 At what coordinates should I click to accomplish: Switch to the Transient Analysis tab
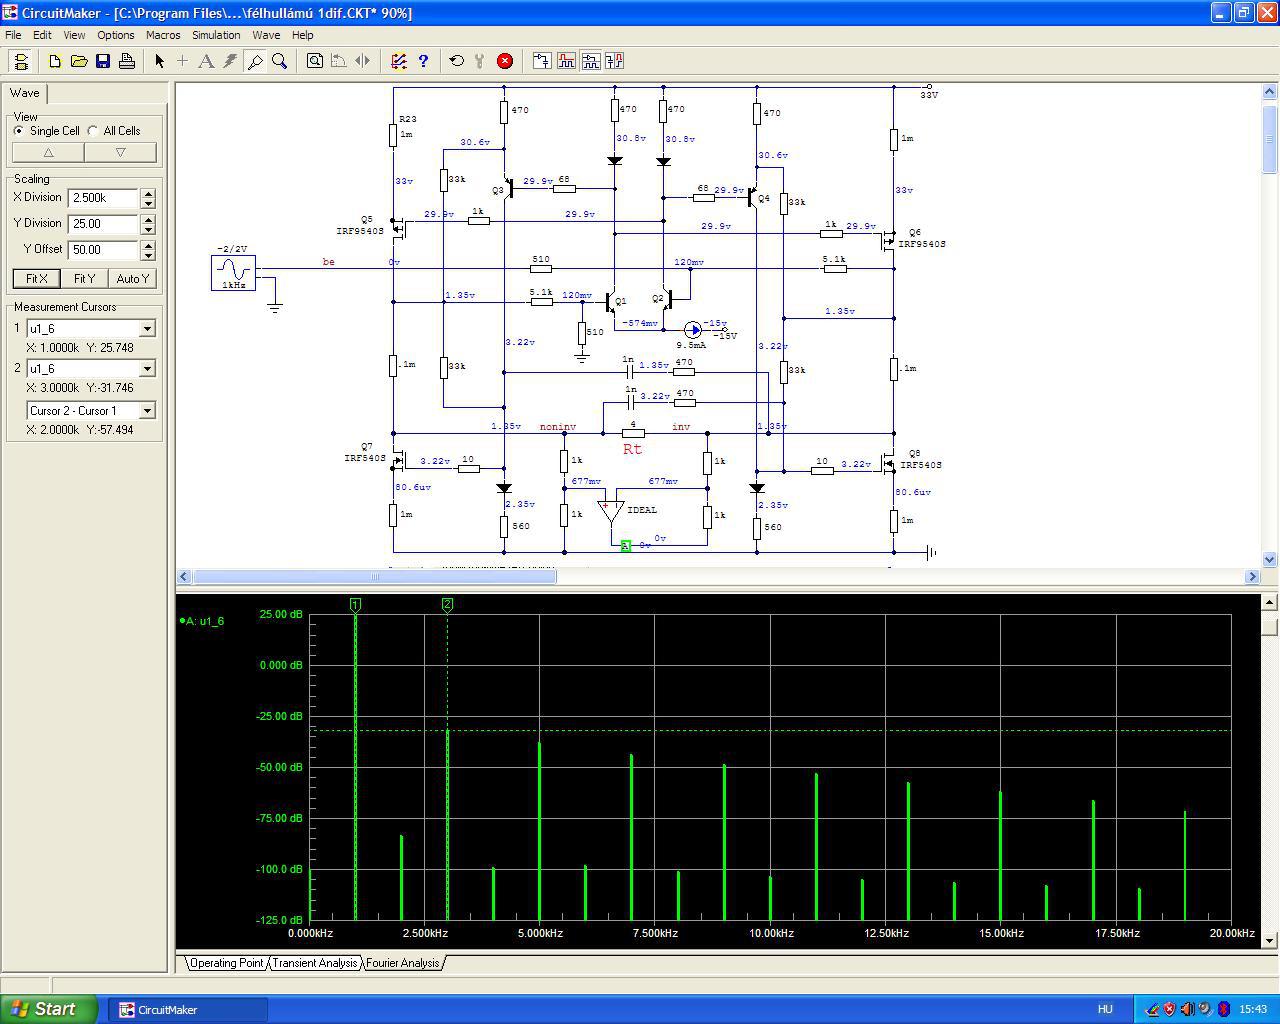pos(314,963)
